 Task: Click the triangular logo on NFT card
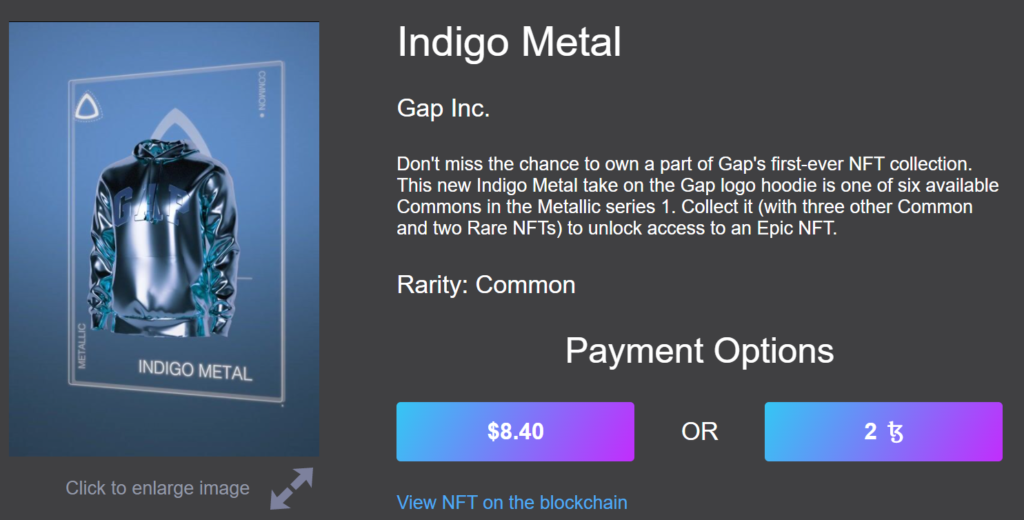(87, 107)
